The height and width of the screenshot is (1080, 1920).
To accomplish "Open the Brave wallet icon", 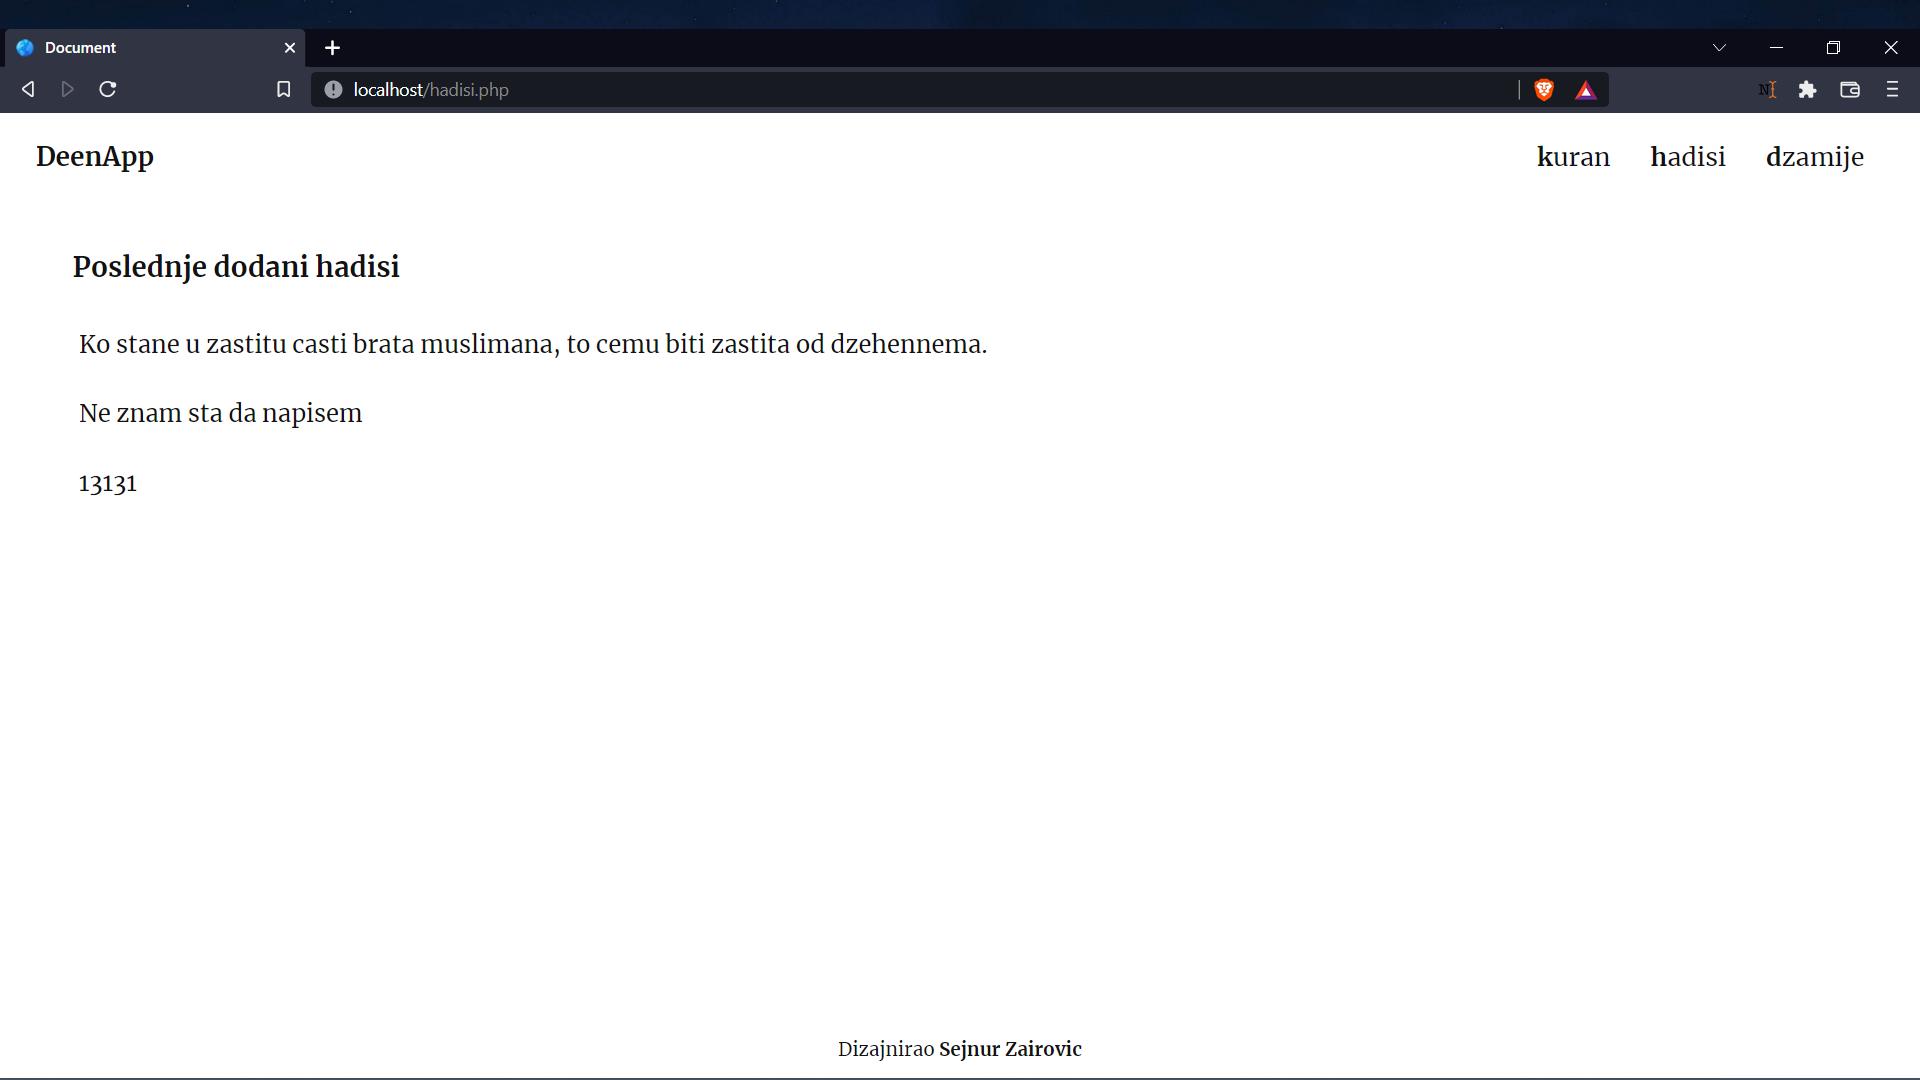I will (x=1850, y=90).
